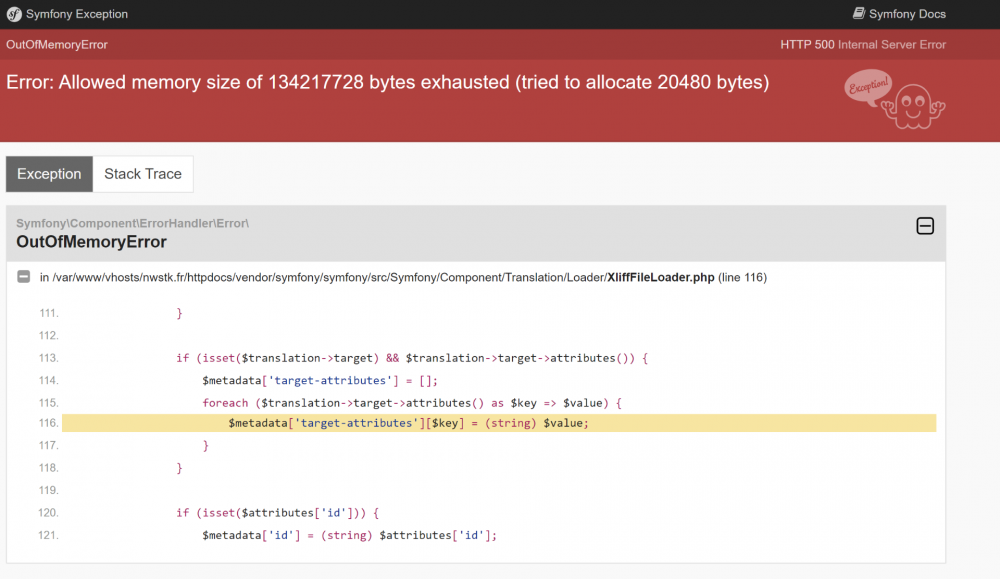1000x579 pixels.
Task: Click the Symfony Docs book icon
Action: coord(859,13)
